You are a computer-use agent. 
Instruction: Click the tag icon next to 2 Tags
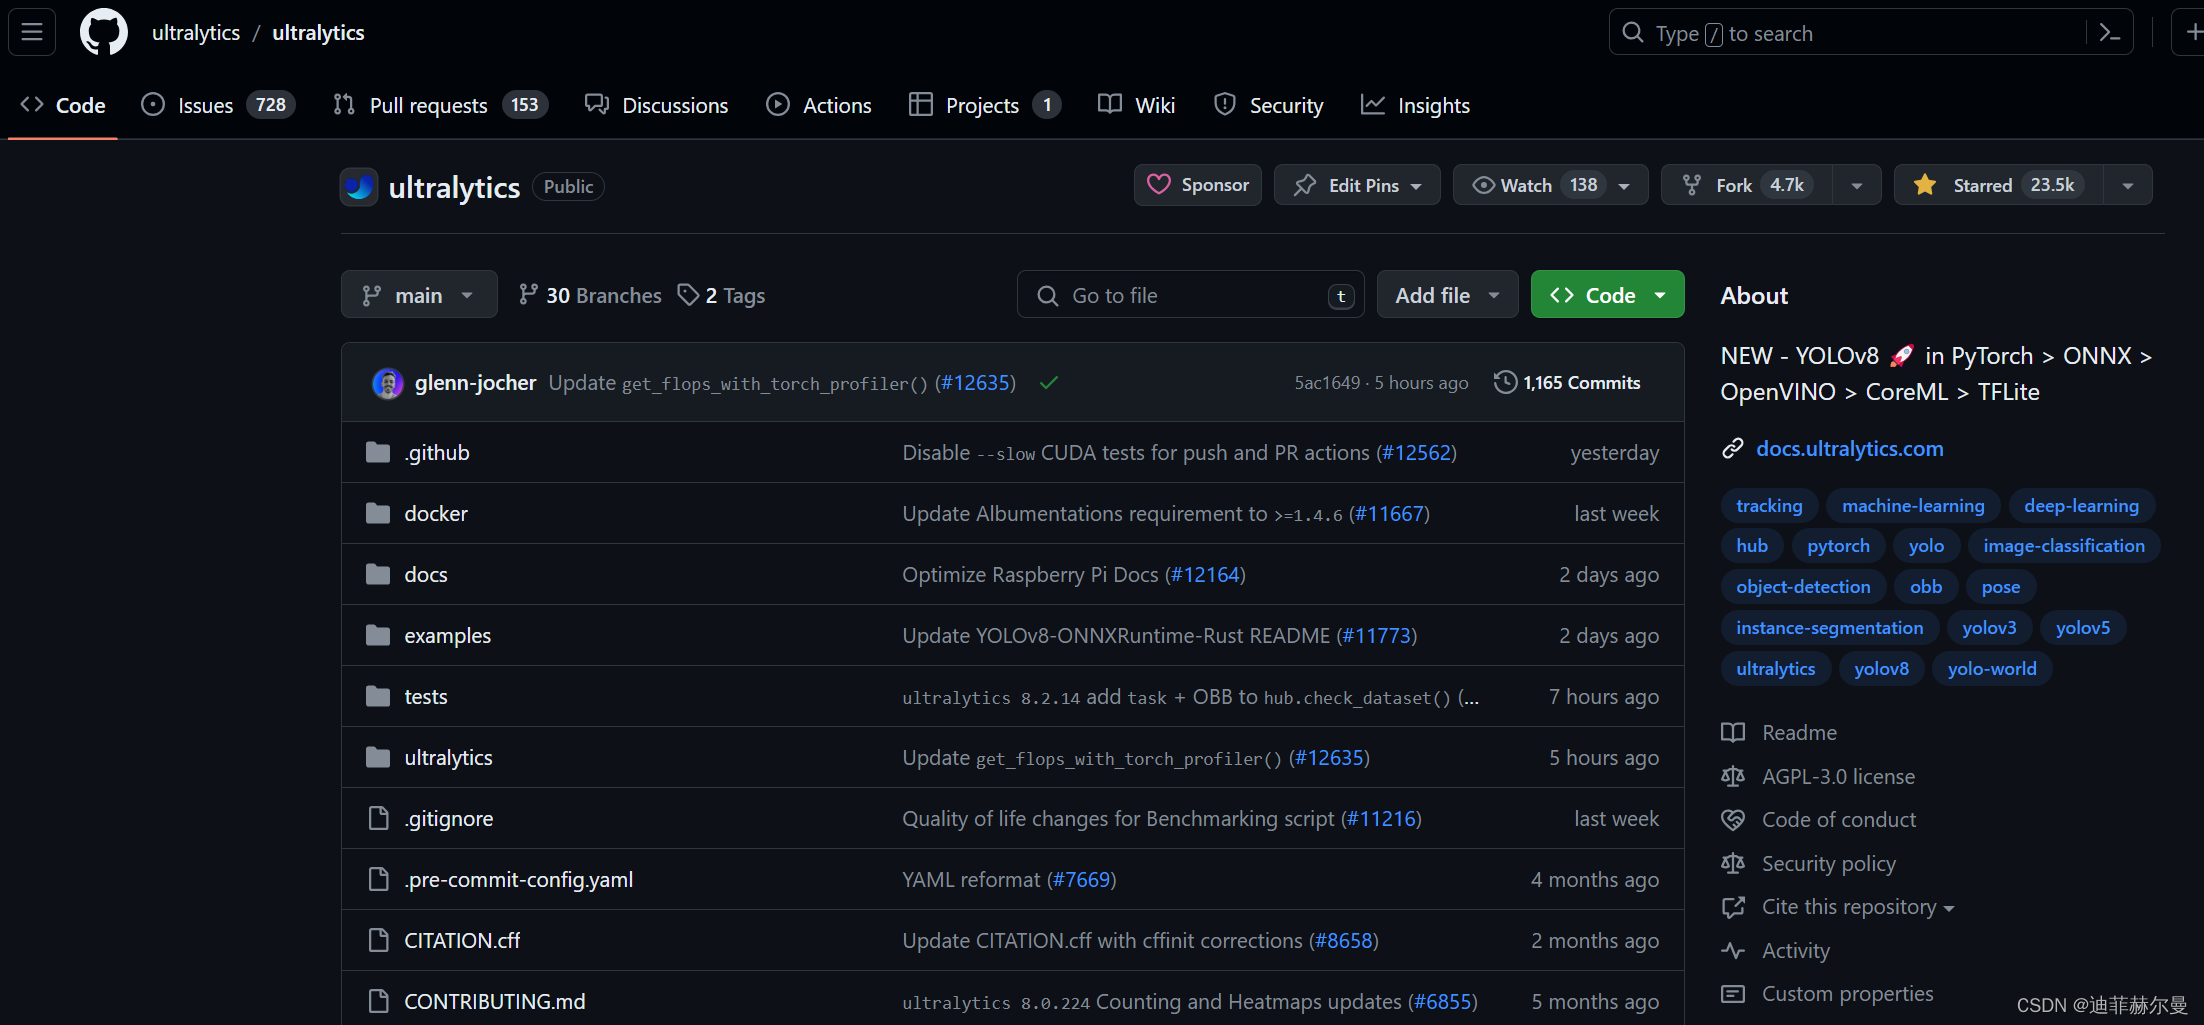click(688, 295)
